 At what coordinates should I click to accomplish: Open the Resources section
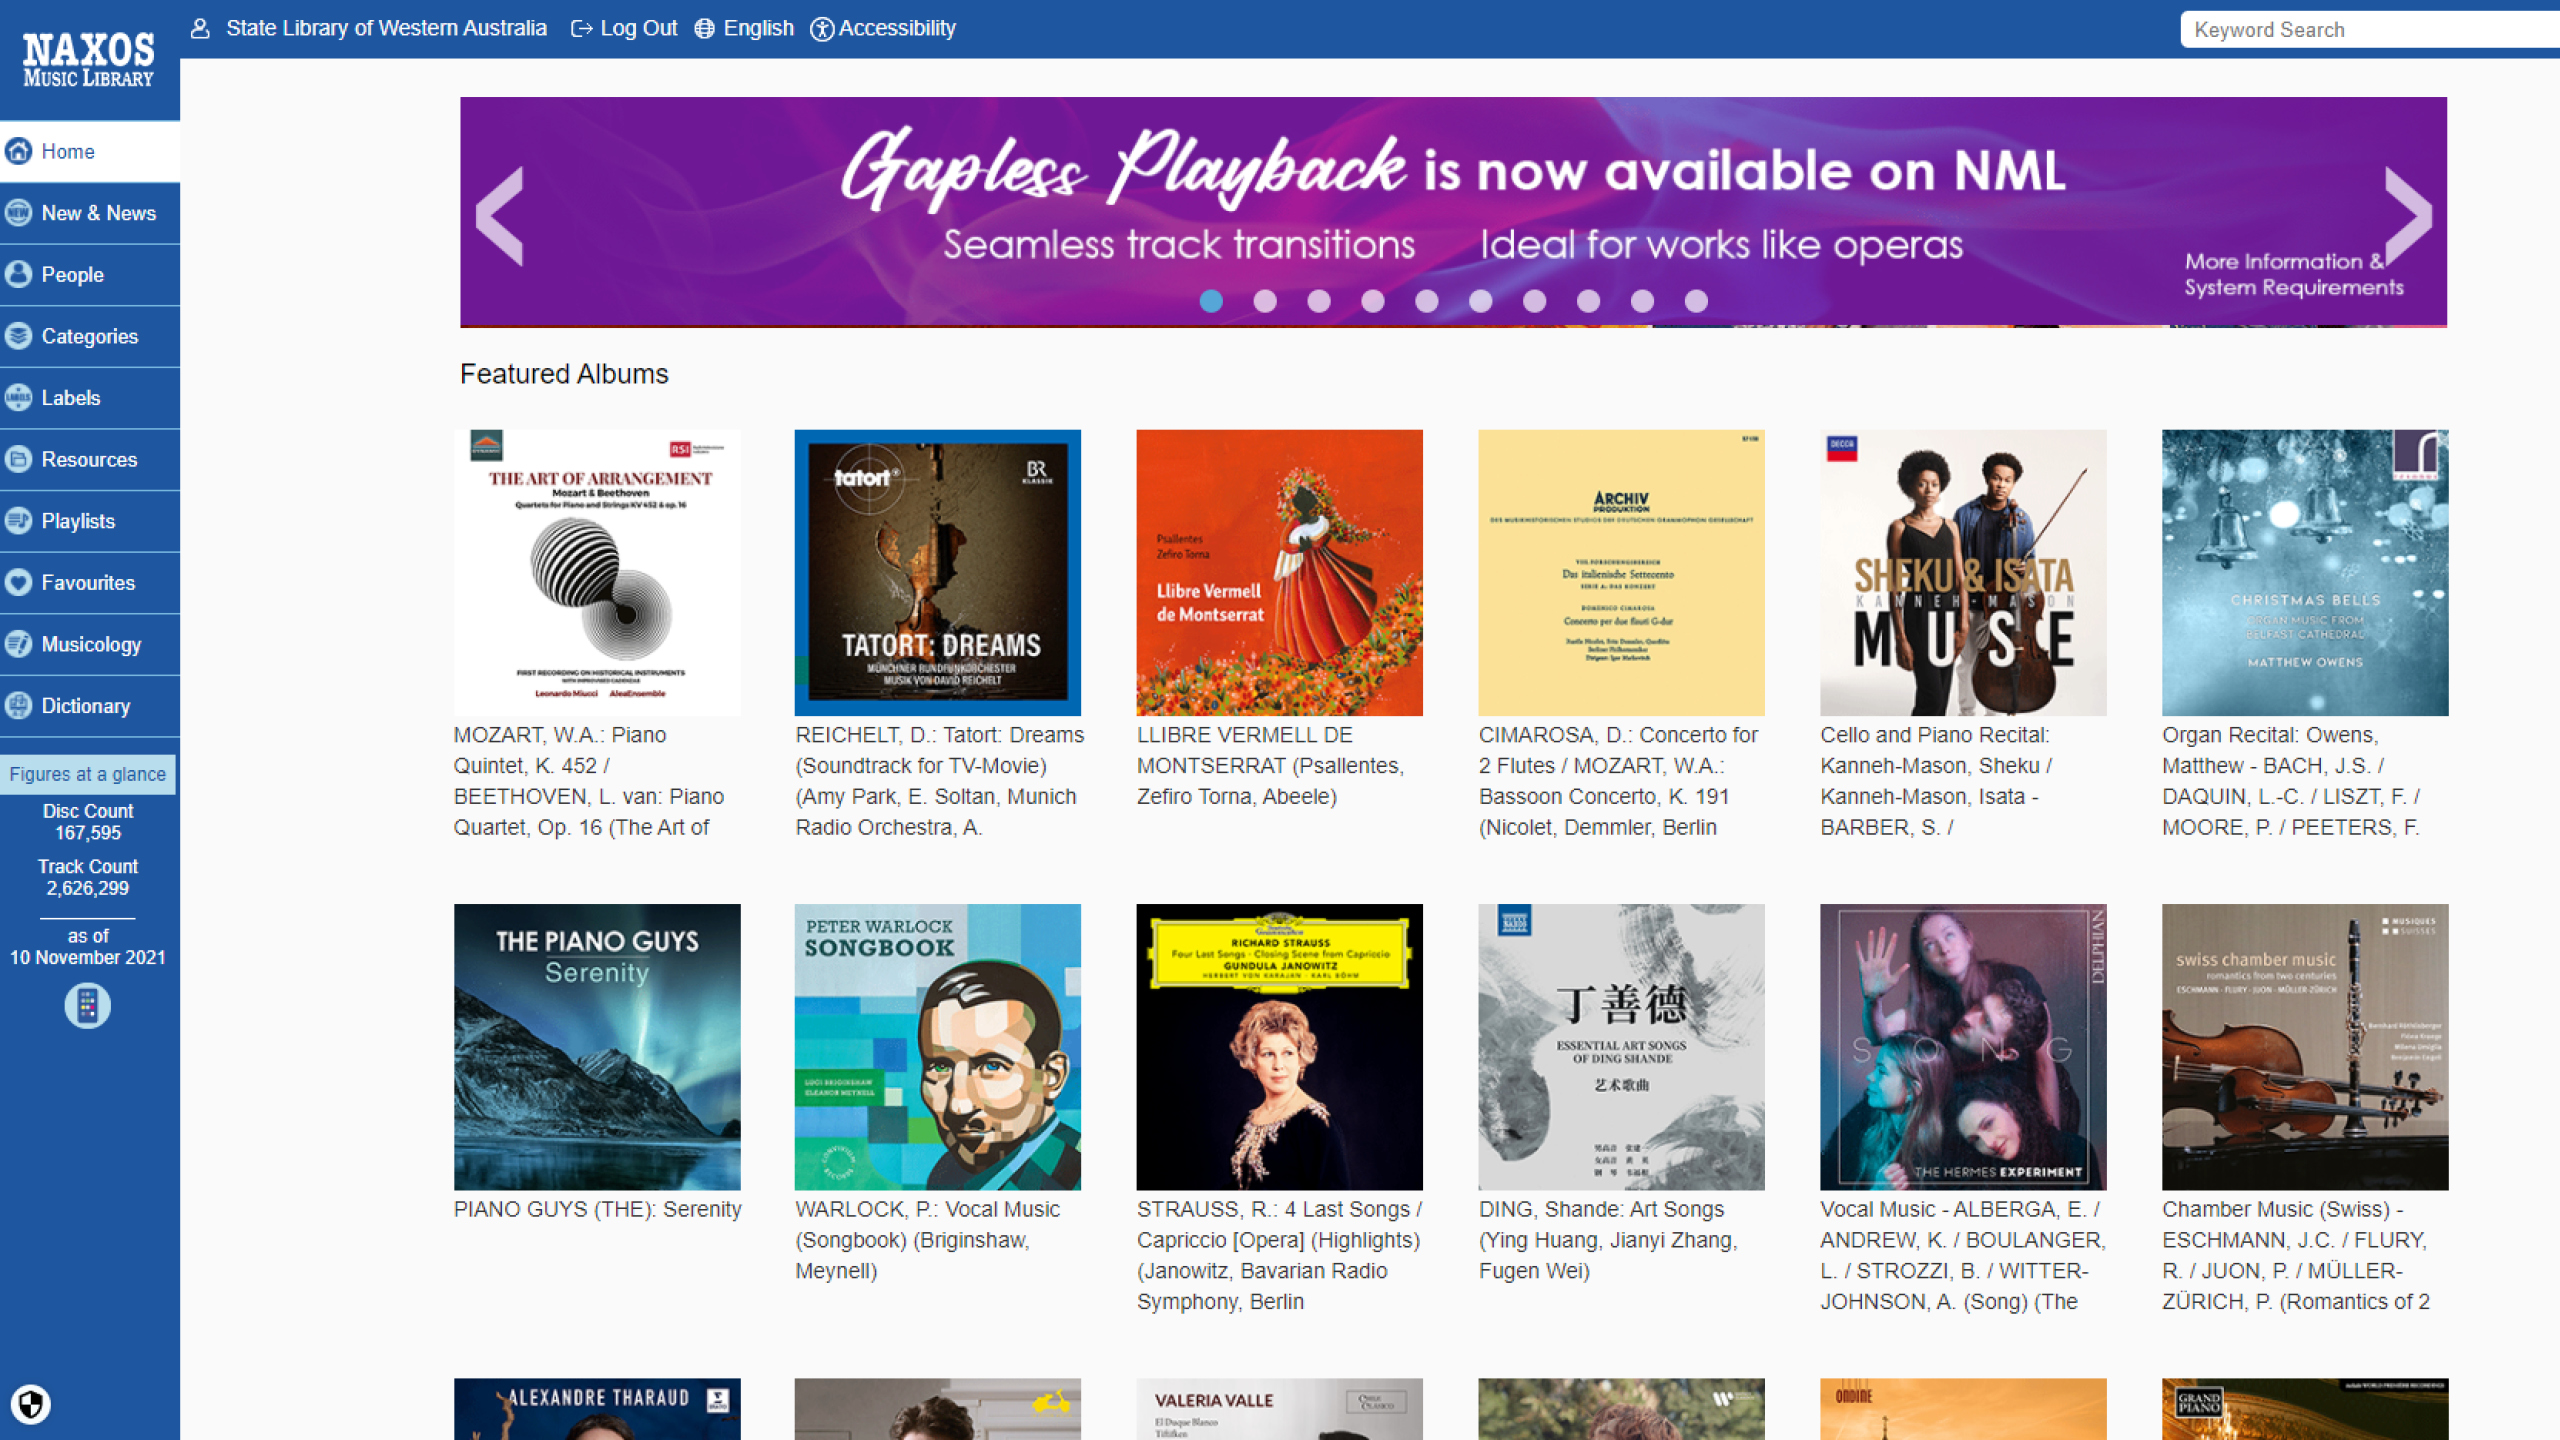[89, 459]
